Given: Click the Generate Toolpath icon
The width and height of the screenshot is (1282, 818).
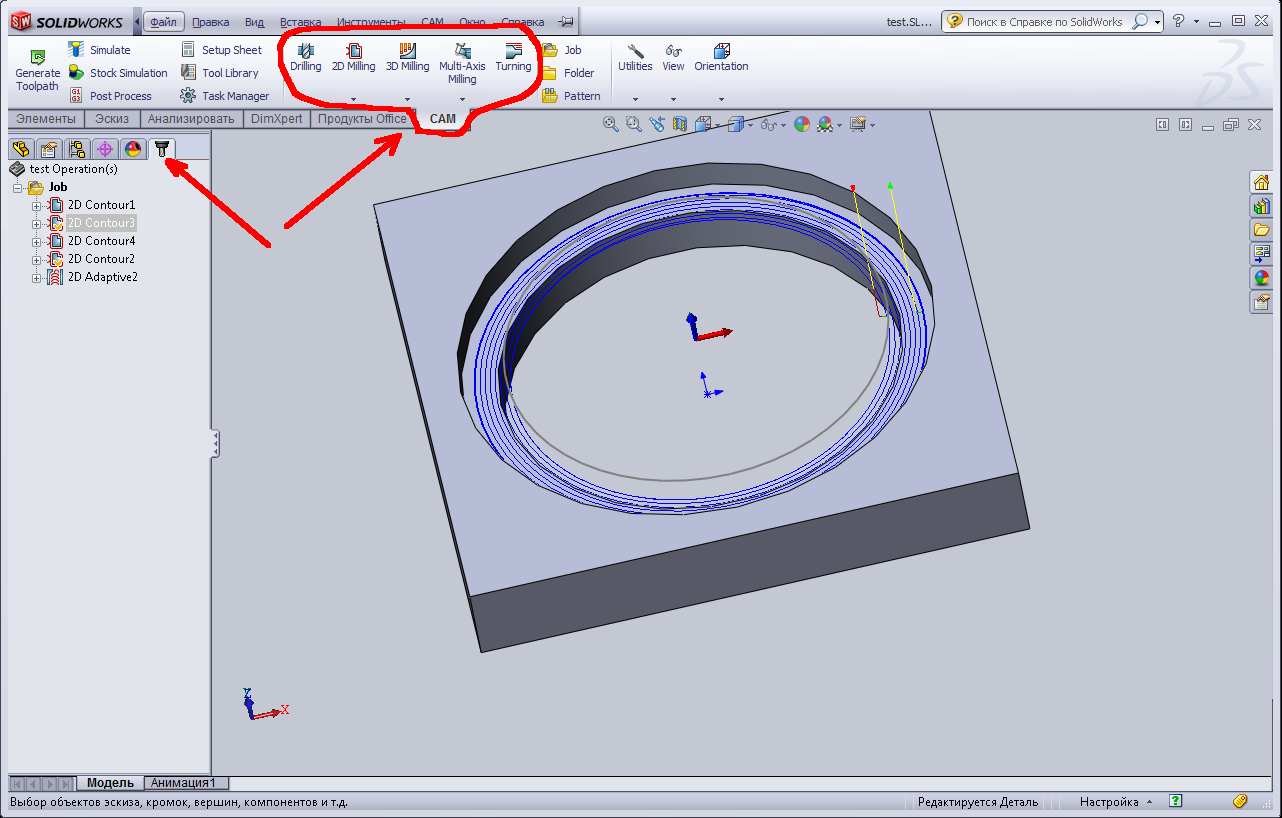Looking at the screenshot, I should tap(37, 57).
